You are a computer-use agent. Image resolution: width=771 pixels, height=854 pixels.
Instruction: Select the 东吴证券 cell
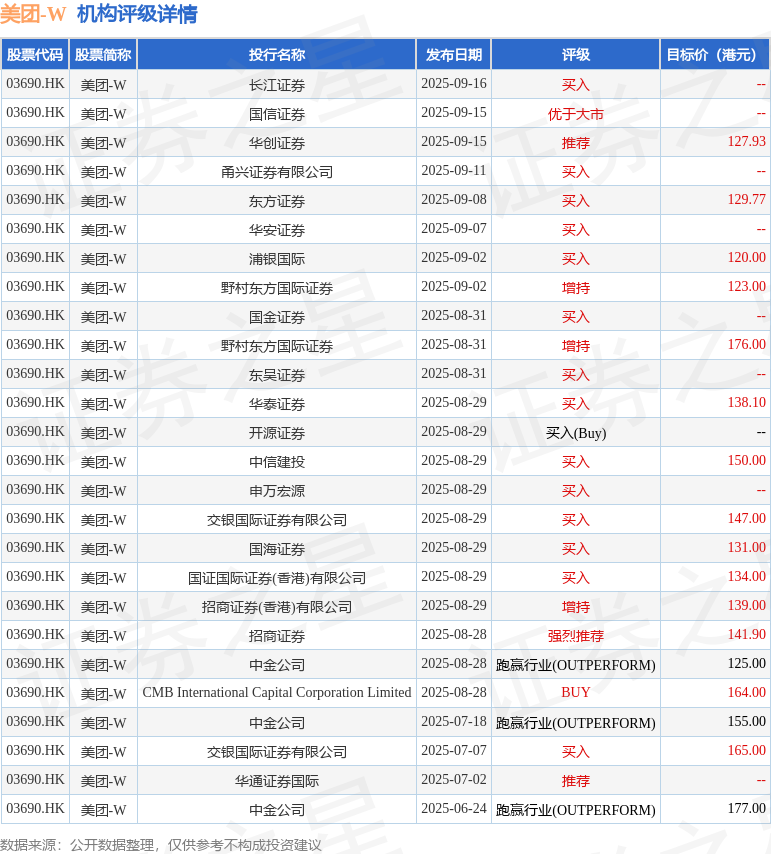point(277,375)
